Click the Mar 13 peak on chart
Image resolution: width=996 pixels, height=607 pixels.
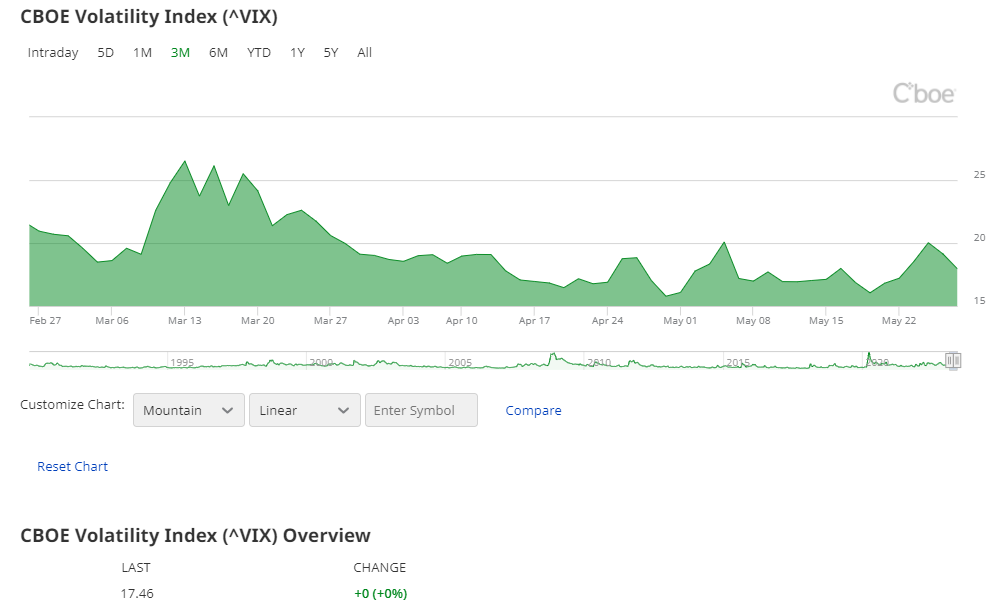click(x=185, y=161)
